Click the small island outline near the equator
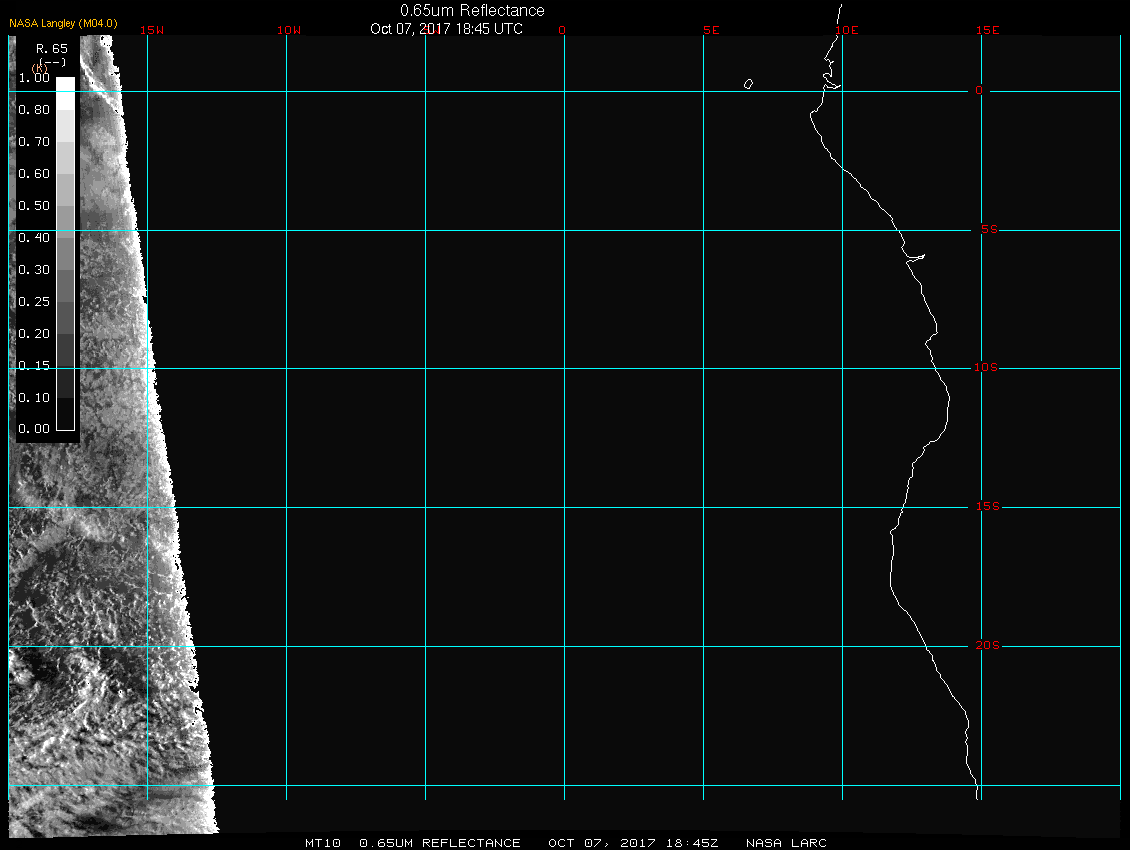 pyautogui.click(x=748, y=84)
